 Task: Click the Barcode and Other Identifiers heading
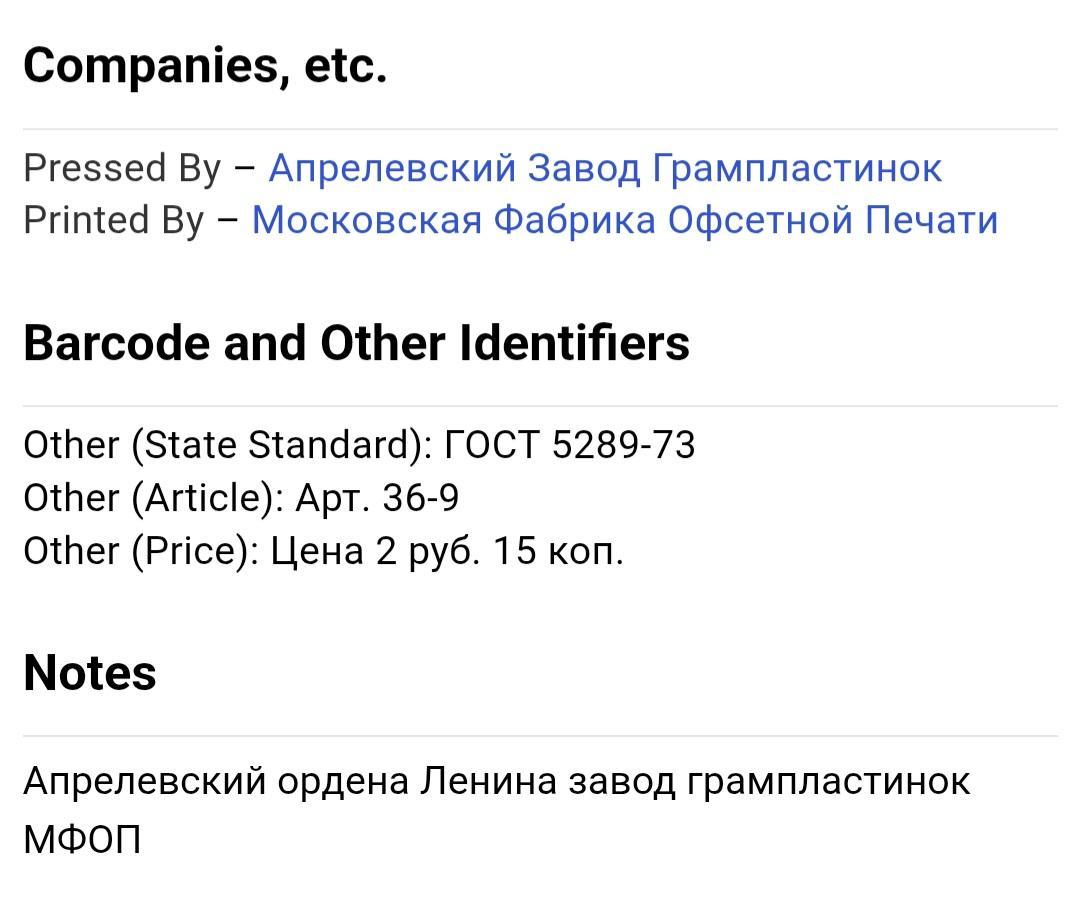(356, 343)
